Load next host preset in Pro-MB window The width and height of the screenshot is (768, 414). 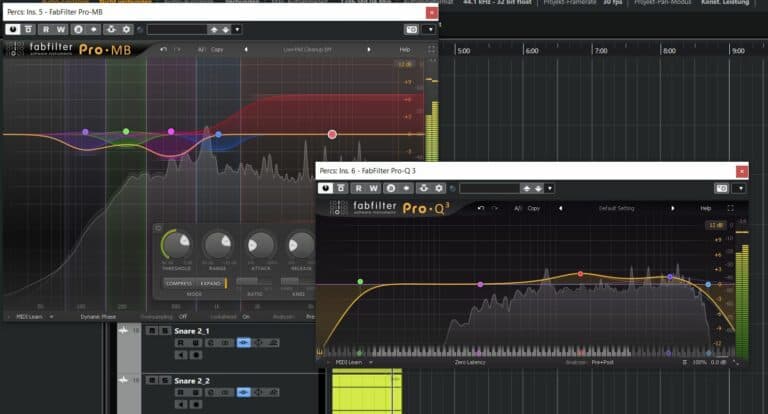[225, 30]
